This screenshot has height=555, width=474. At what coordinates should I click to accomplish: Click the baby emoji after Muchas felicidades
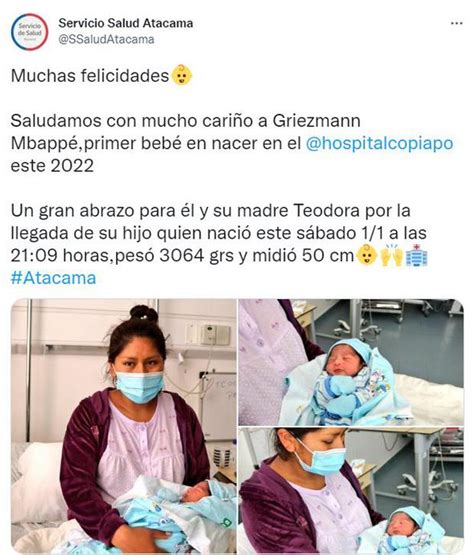(x=182, y=75)
